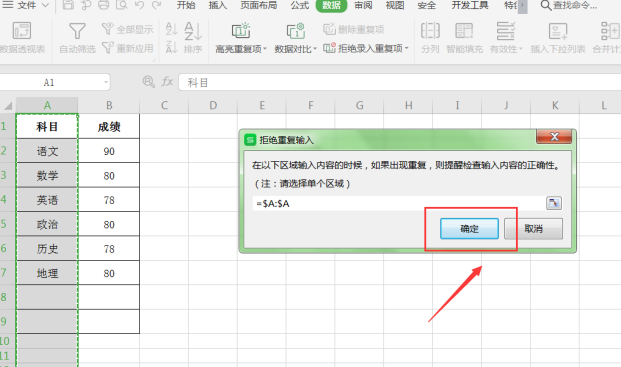Click the save icon in quick toolbar

click(x=68, y=5)
